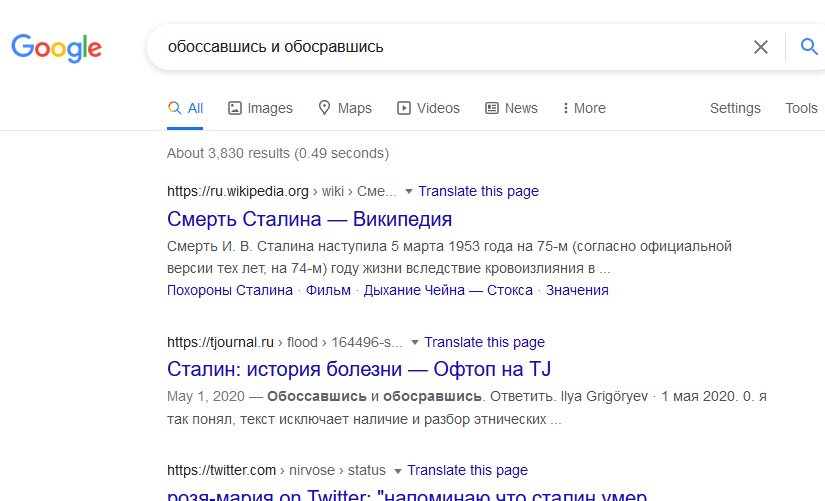Viewport: 825px width, 501px height.
Task: Click the Maps tab pin icon
Action: 325,108
